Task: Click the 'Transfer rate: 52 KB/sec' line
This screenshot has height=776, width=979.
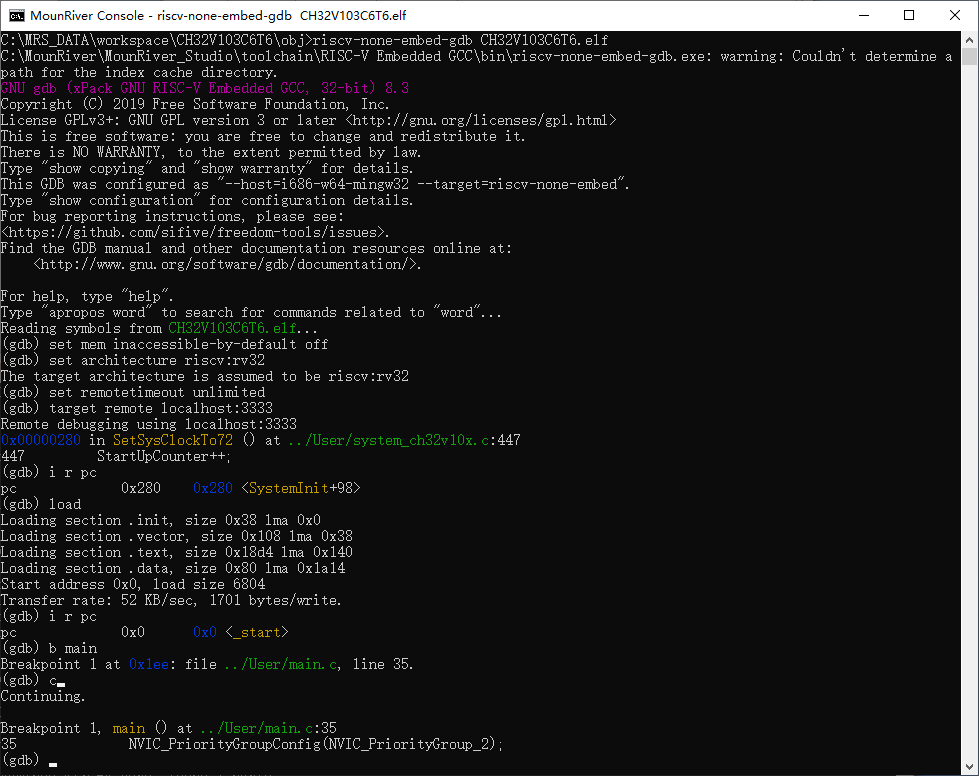Action: (x=171, y=601)
